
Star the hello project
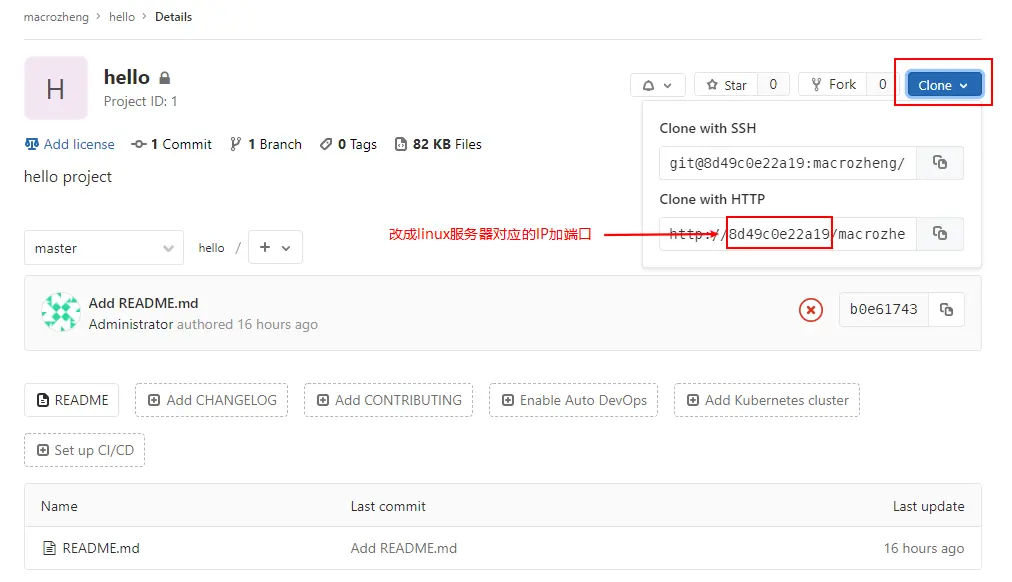coord(726,85)
